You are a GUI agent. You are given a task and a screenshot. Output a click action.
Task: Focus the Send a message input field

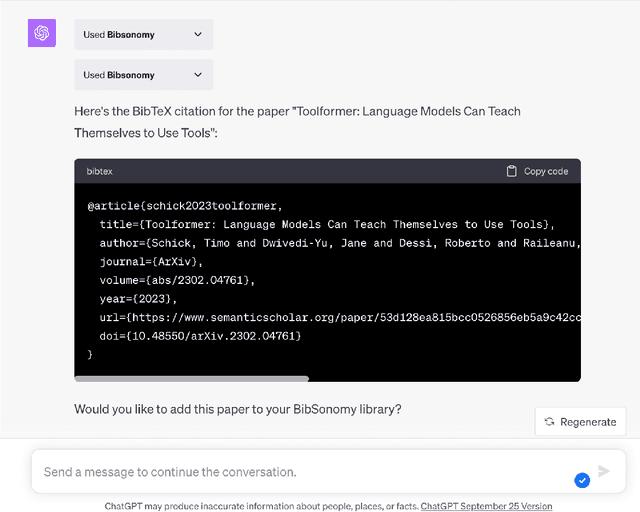click(x=300, y=471)
